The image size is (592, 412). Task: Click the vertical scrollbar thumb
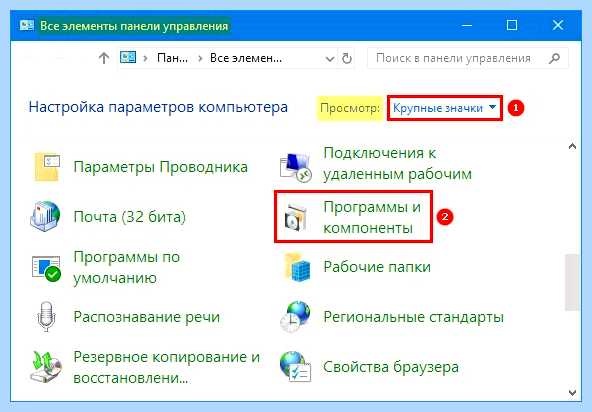[x=572, y=282]
